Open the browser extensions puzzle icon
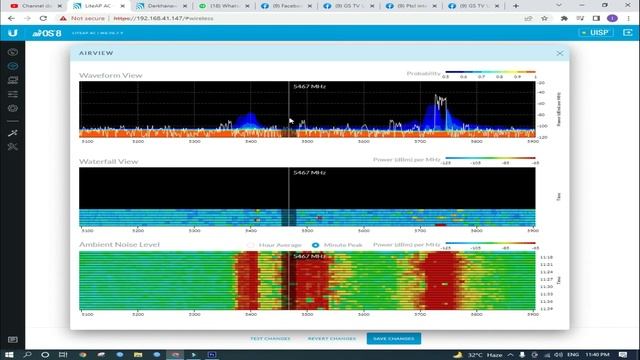Image resolution: width=640 pixels, height=360 pixels. tap(564, 18)
